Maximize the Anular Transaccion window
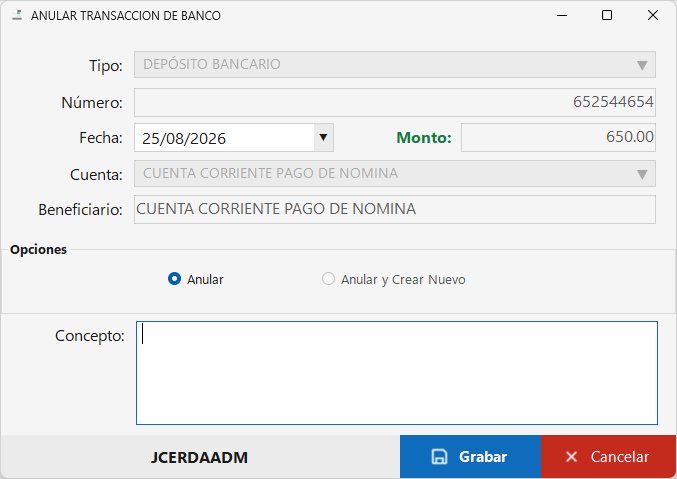The image size is (677, 479). click(x=607, y=16)
